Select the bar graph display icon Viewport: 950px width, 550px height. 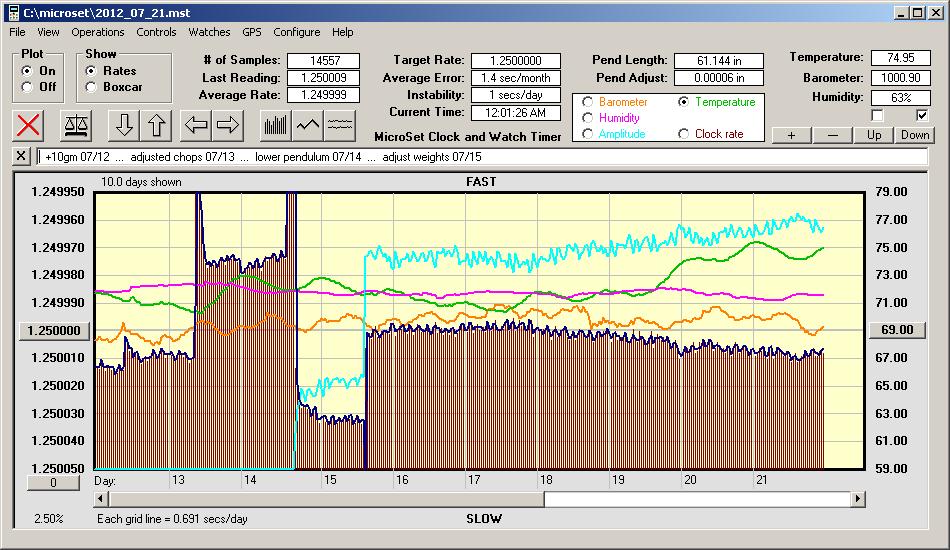[x=276, y=125]
